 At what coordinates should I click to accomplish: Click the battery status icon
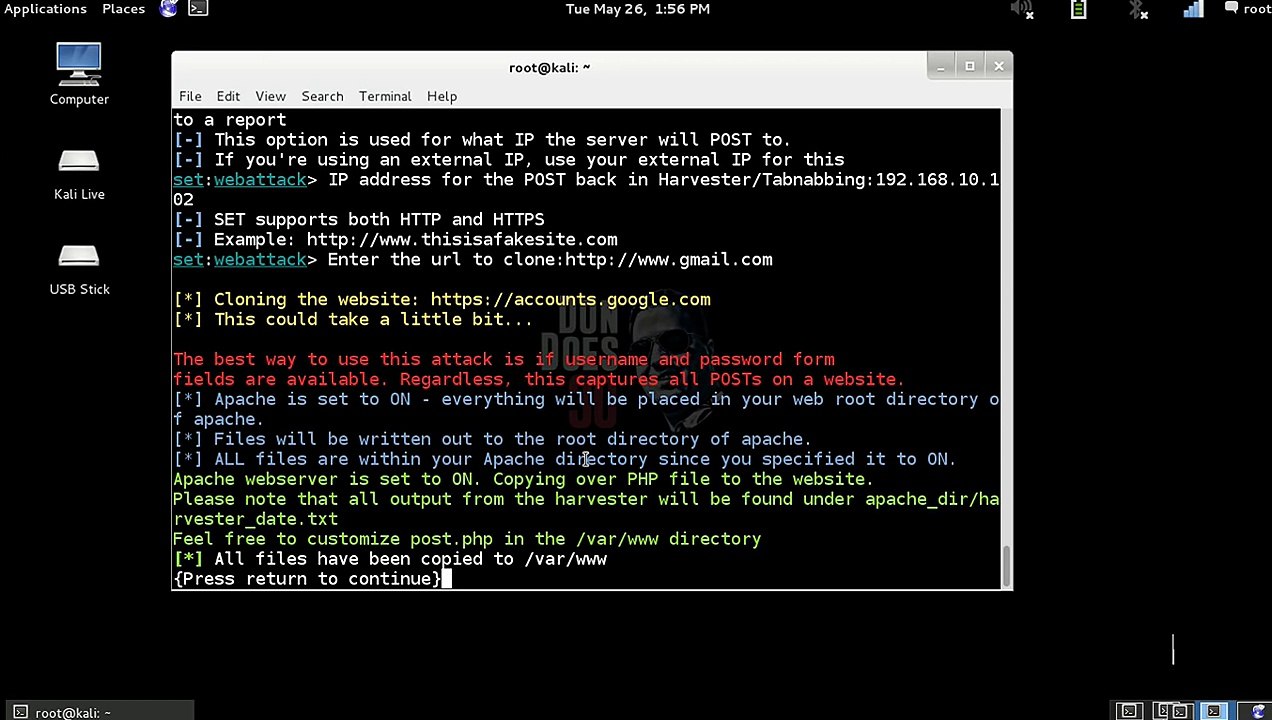coord(1078,9)
